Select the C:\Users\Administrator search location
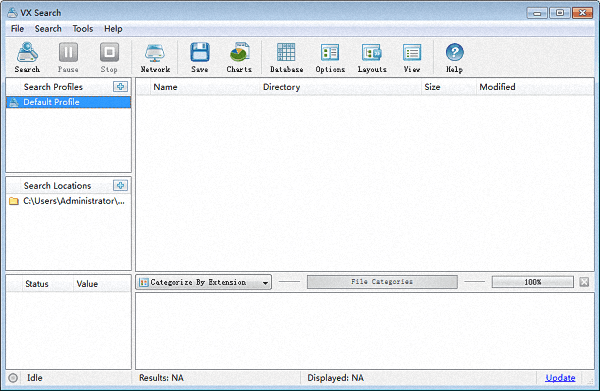Viewport: 600px width, 391px height. (68, 201)
